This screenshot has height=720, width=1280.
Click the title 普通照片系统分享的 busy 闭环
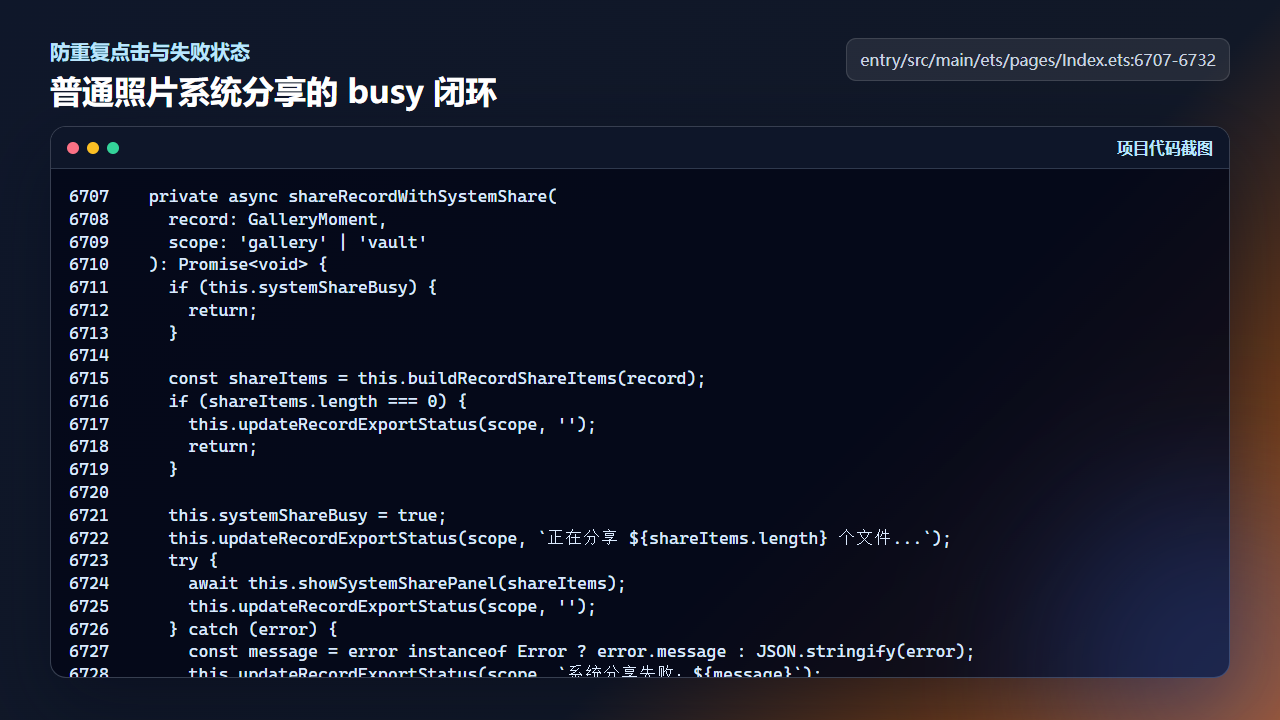(x=274, y=92)
